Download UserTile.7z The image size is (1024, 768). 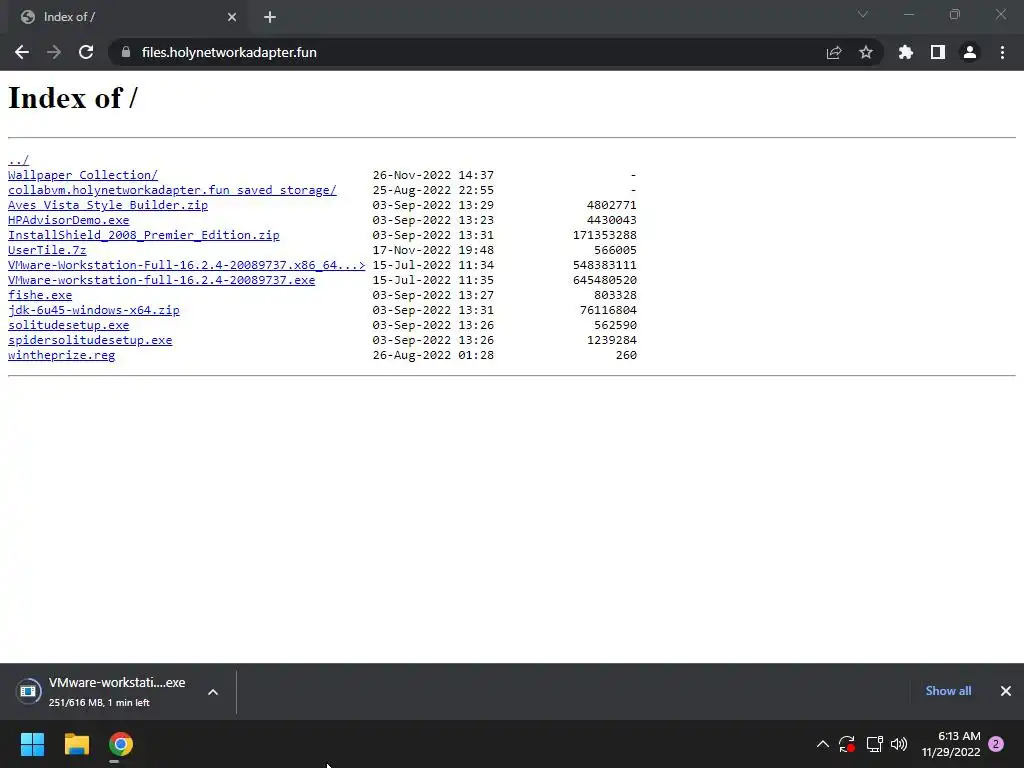[47, 250]
